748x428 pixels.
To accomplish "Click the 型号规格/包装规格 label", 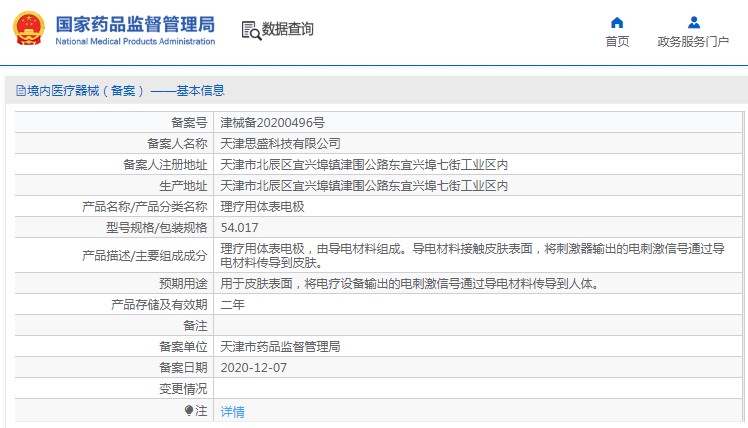I will [156, 228].
